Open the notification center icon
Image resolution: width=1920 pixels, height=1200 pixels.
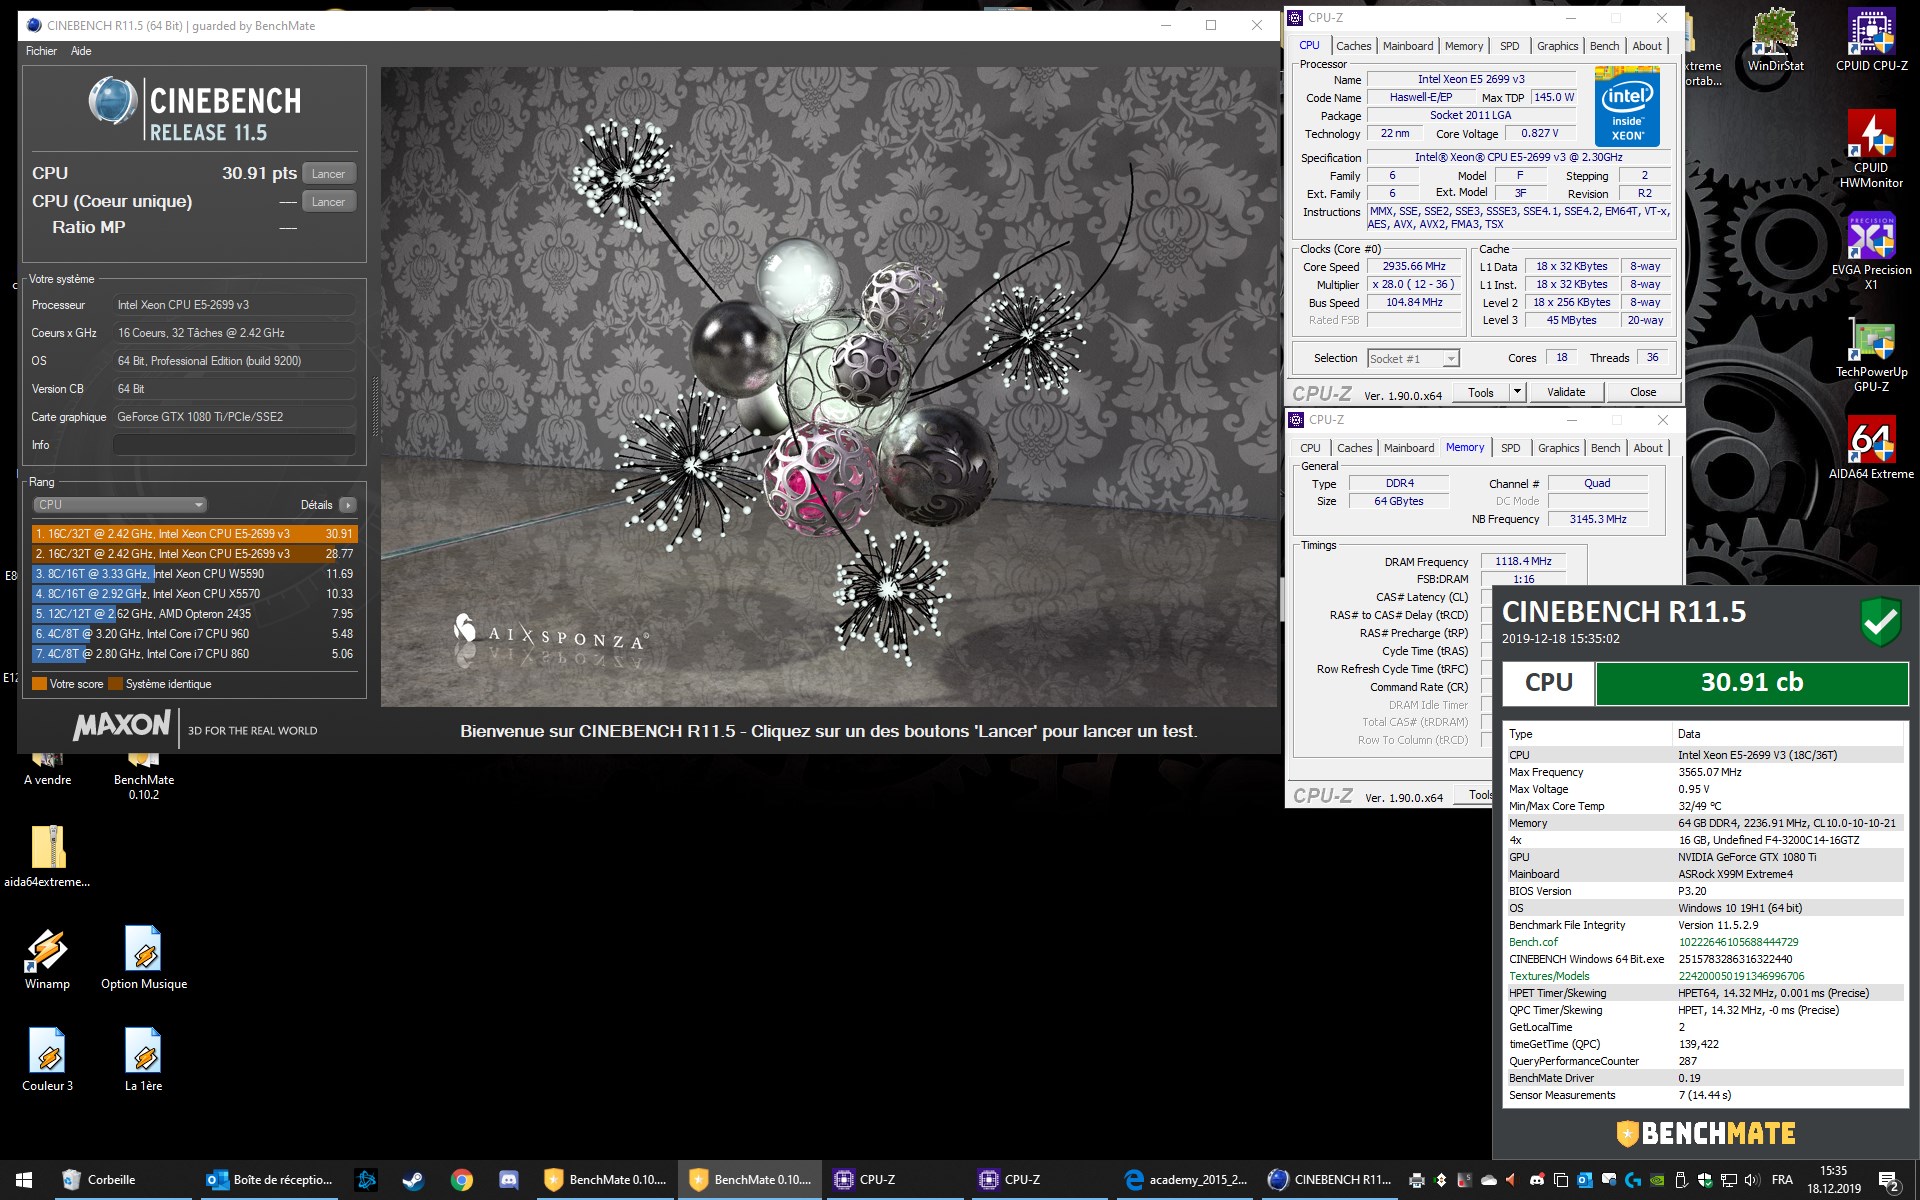point(1889,1181)
